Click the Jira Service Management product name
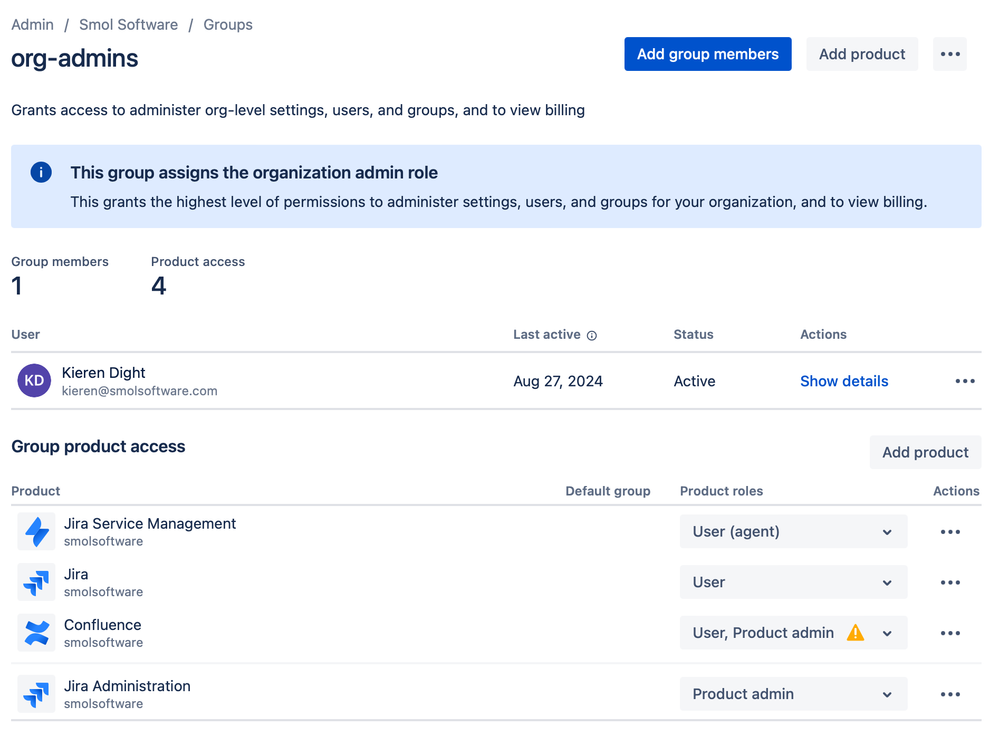This screenshot has width=999, height=742. (150, 524)
